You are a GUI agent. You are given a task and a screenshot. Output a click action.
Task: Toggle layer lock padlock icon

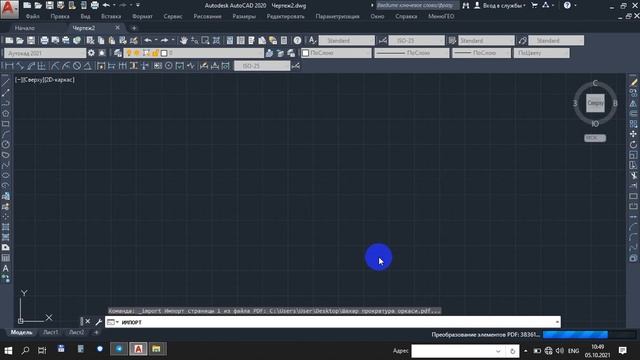tap(155, 53)
